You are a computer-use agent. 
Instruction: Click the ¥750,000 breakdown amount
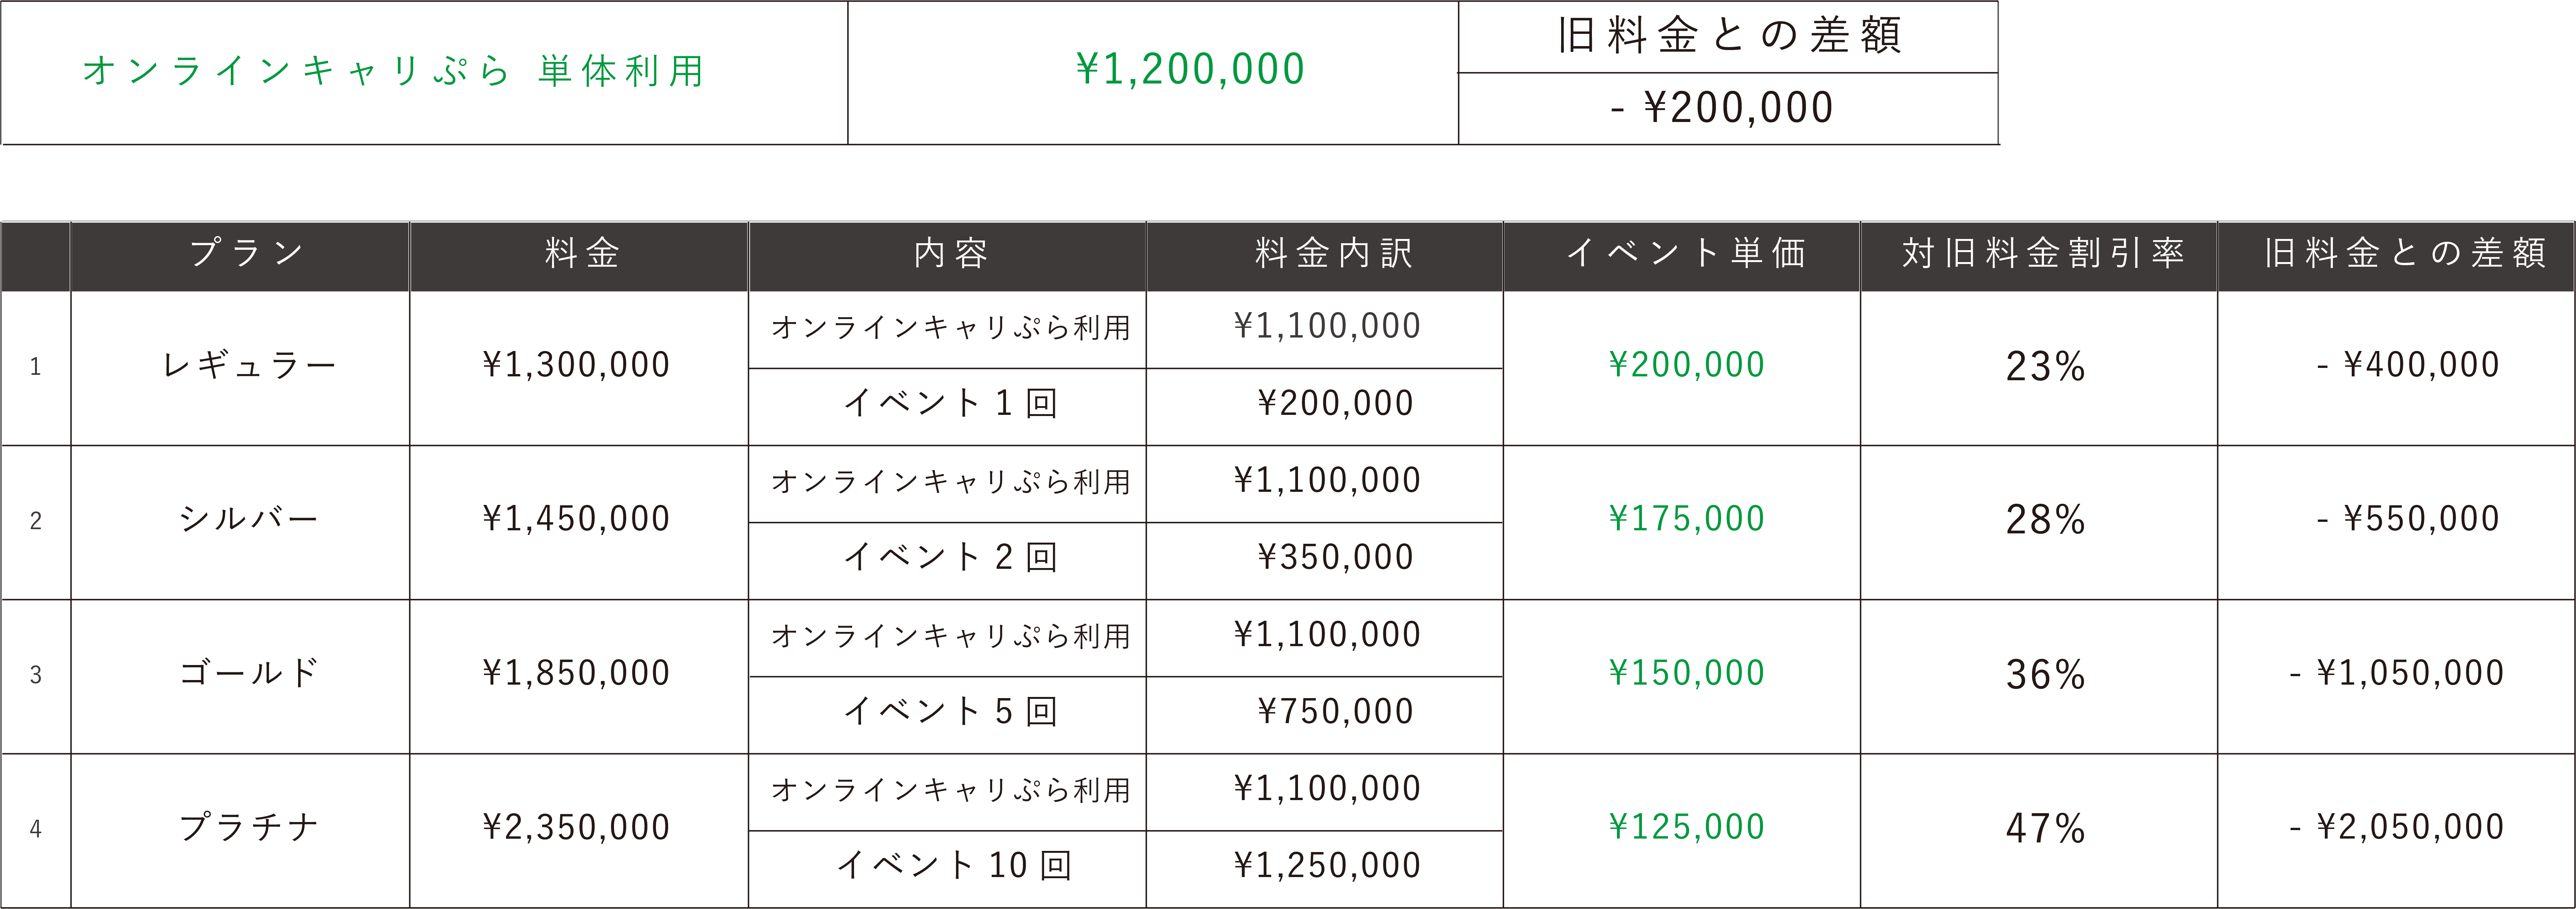pos(1335,711)
